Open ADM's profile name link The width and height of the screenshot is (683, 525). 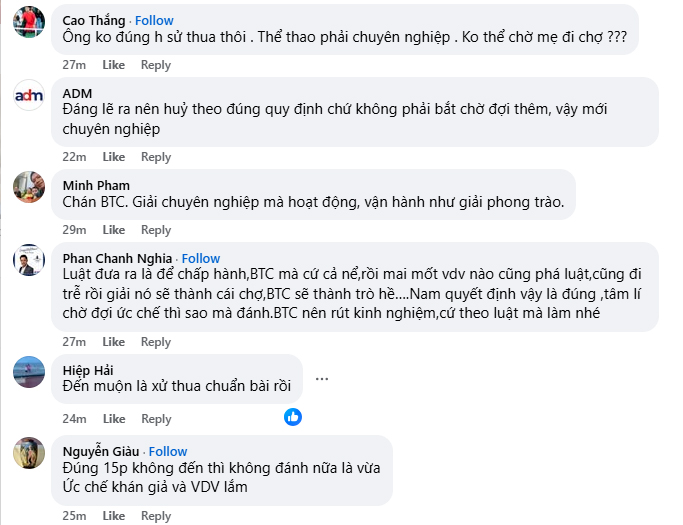(x=77, y=93)
